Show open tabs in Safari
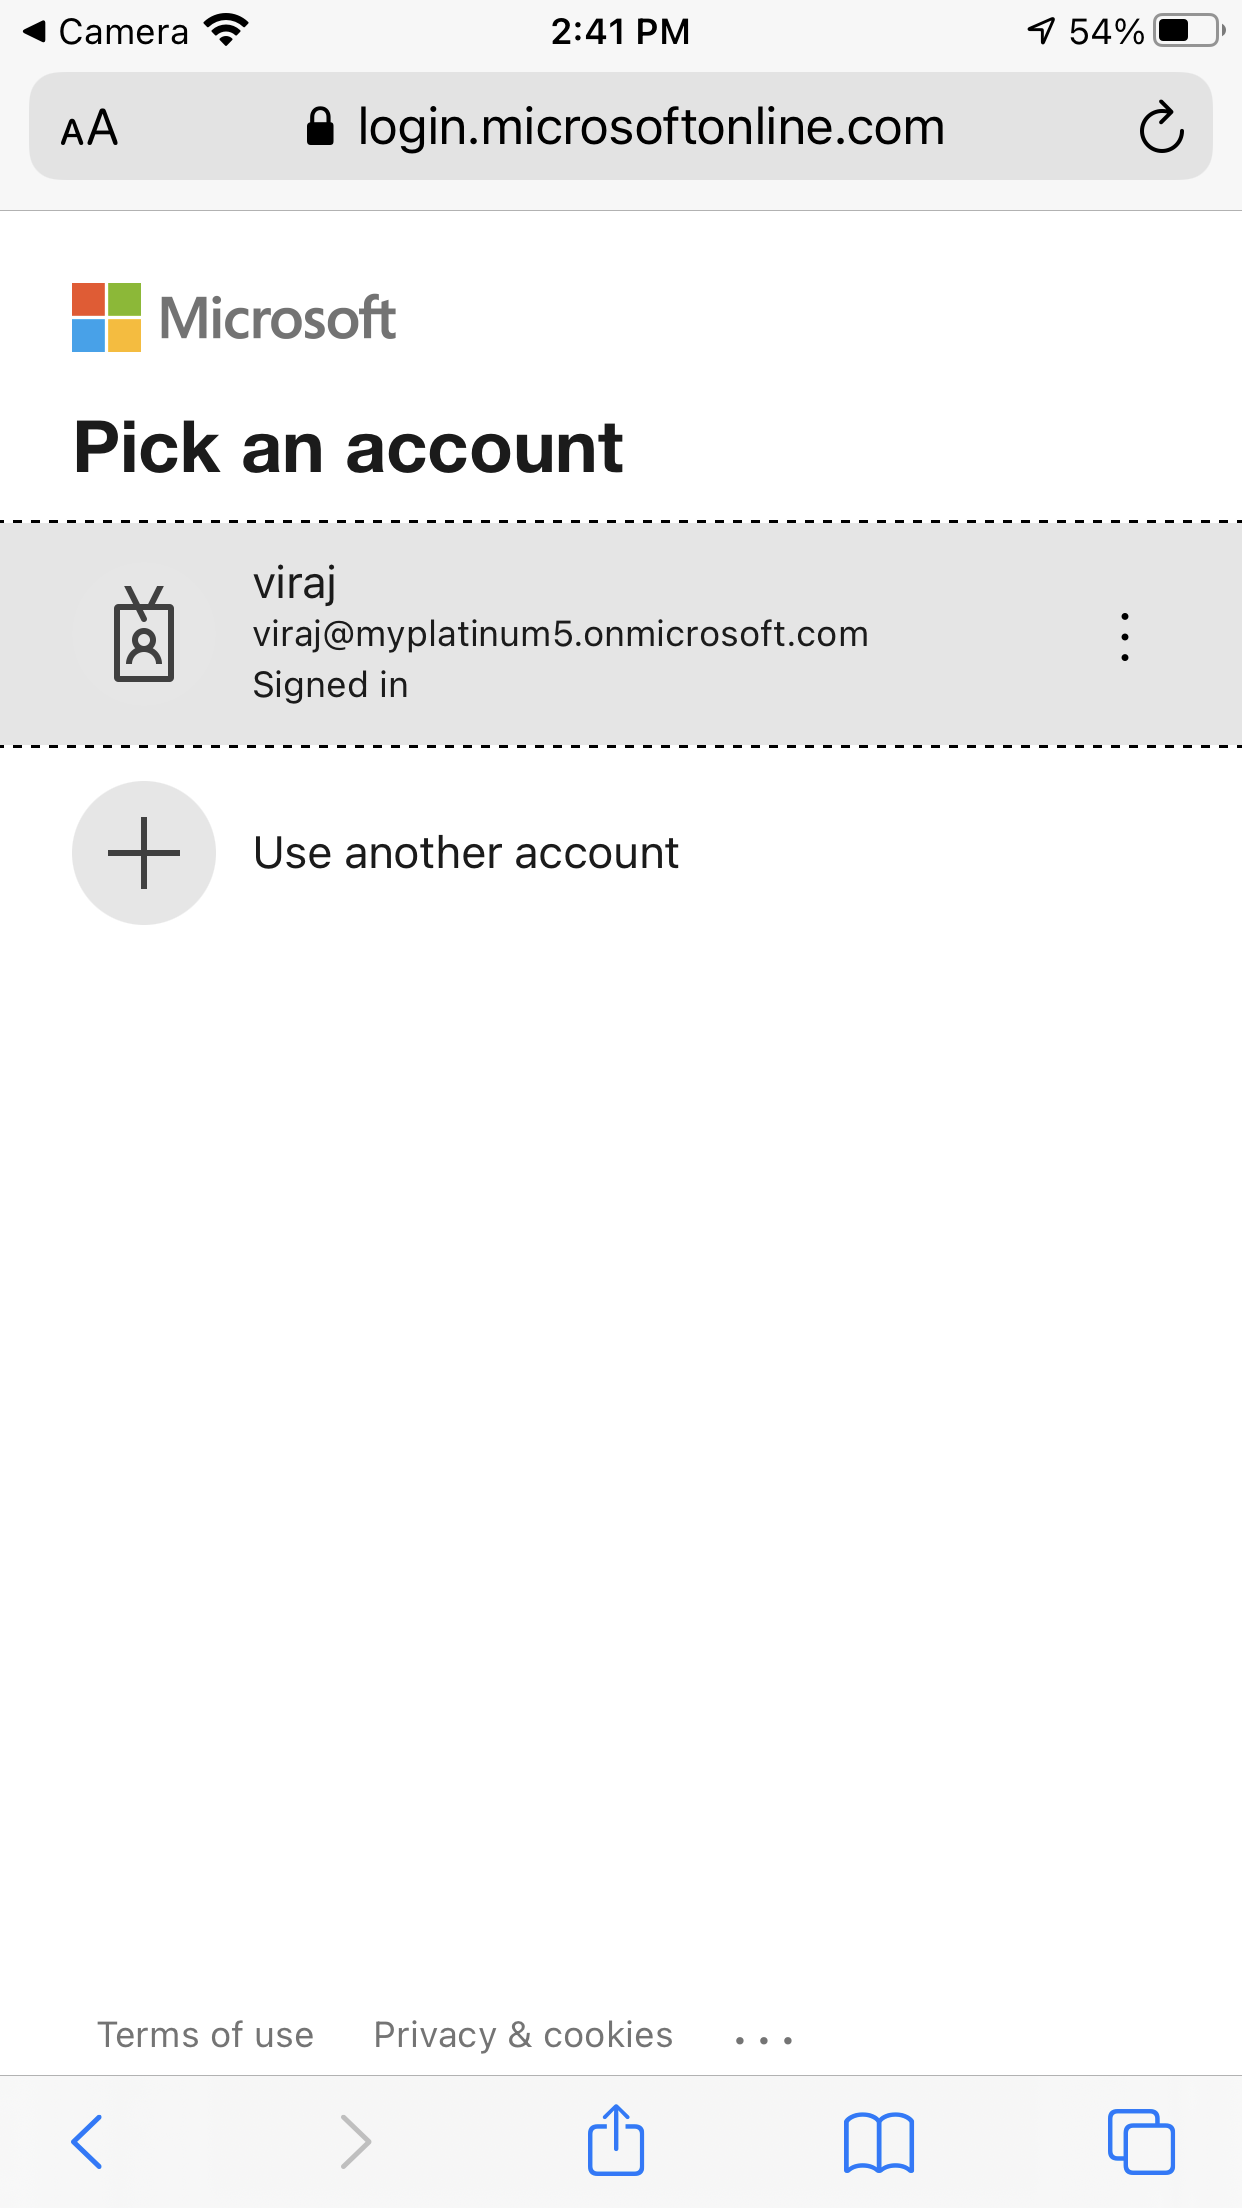Screen dimensions: 1242x2208 click(1141, 2142)
